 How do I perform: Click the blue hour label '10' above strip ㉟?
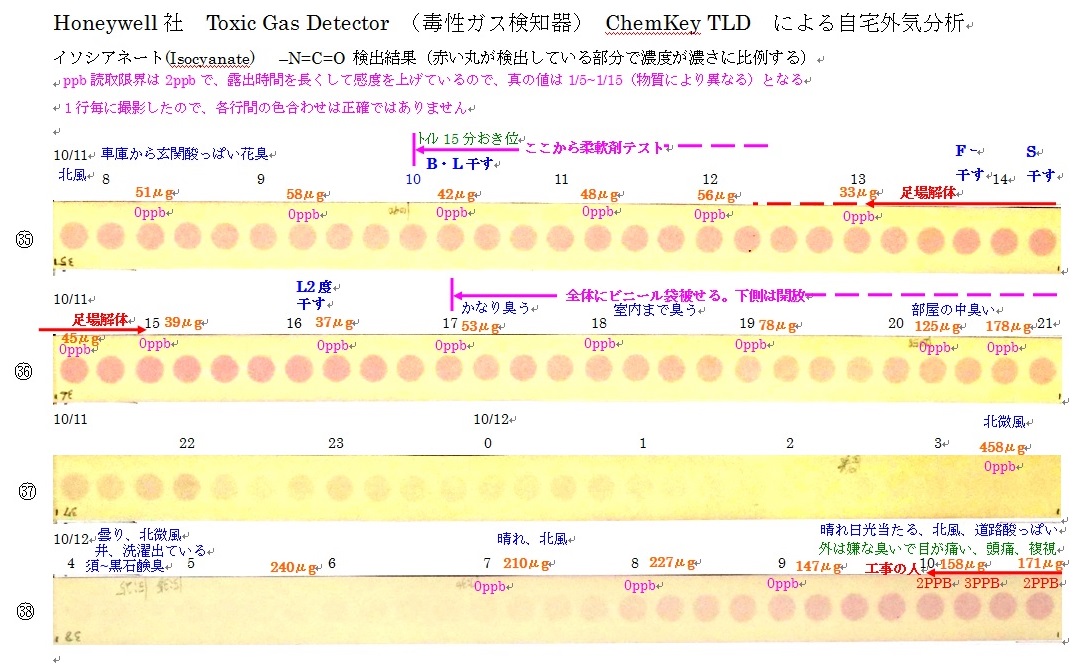coord(412,179)
